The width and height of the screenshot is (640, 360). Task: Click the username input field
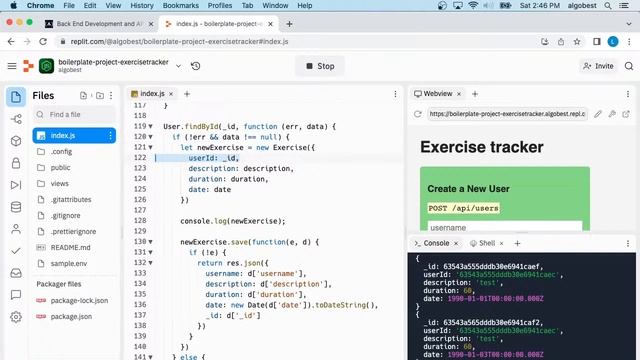(x=505, y=227)
